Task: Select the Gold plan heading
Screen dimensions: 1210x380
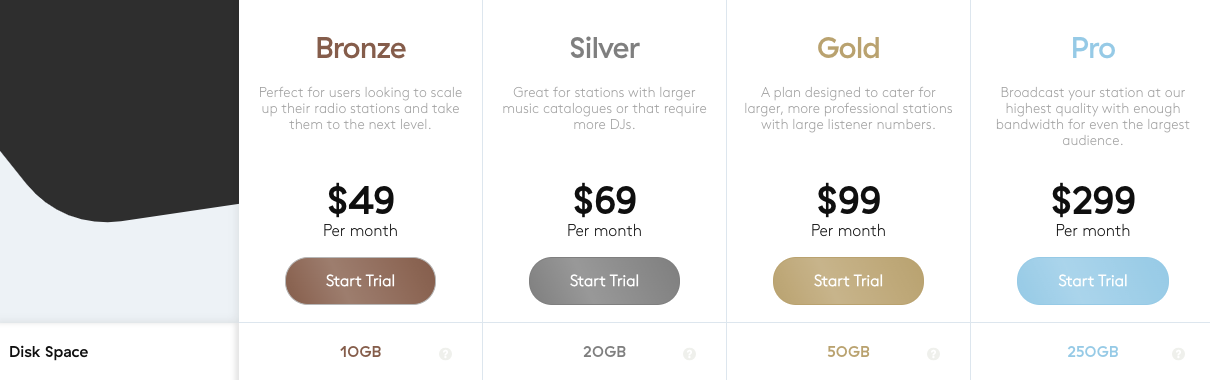Action: click(x=849, y=48)
